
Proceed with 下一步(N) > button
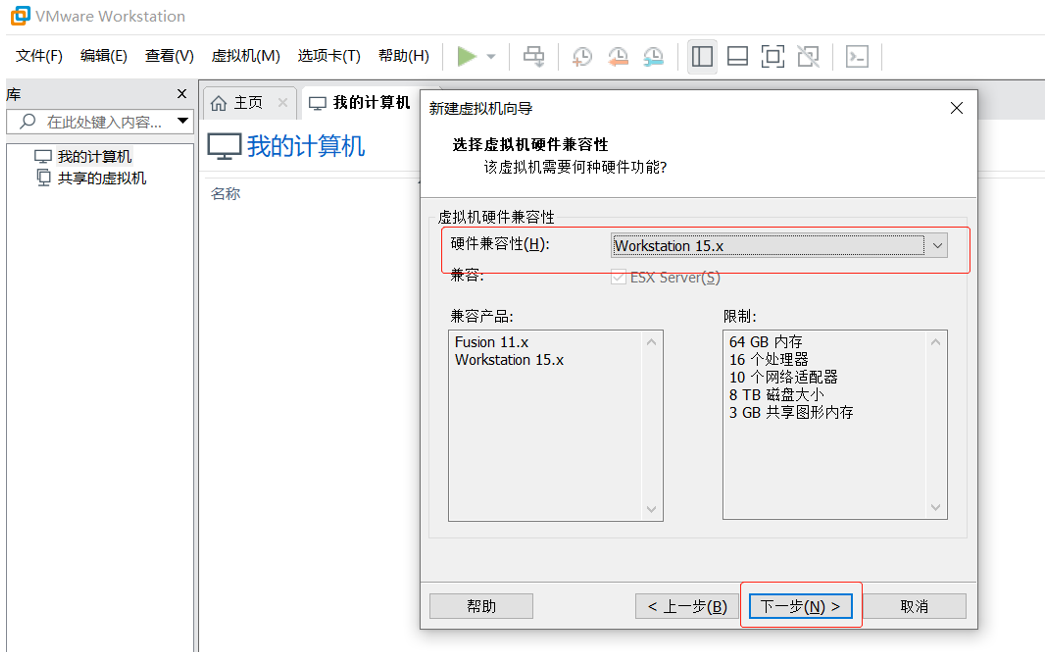[800, 606]
